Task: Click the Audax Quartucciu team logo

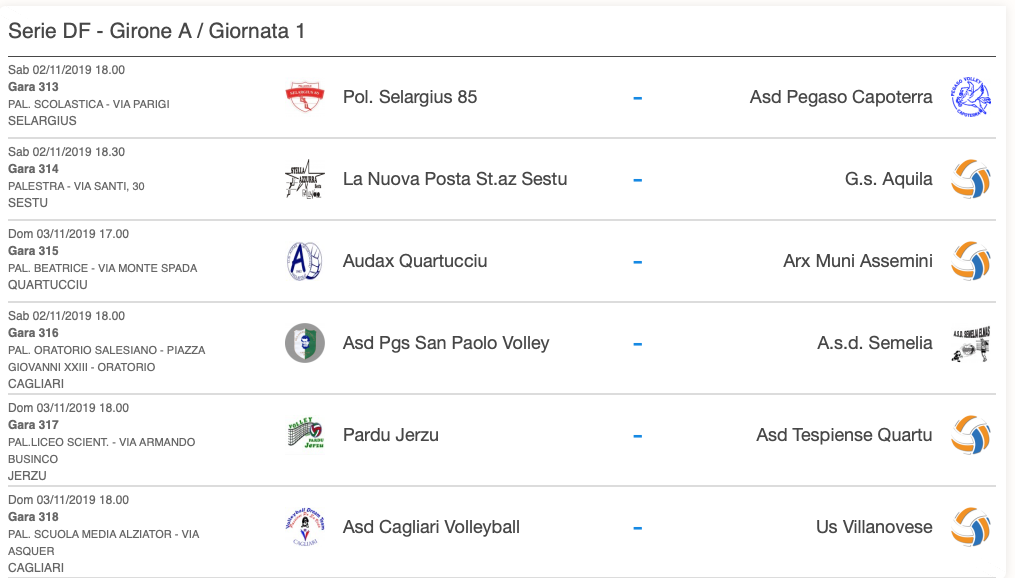Action: coord(305,261)
